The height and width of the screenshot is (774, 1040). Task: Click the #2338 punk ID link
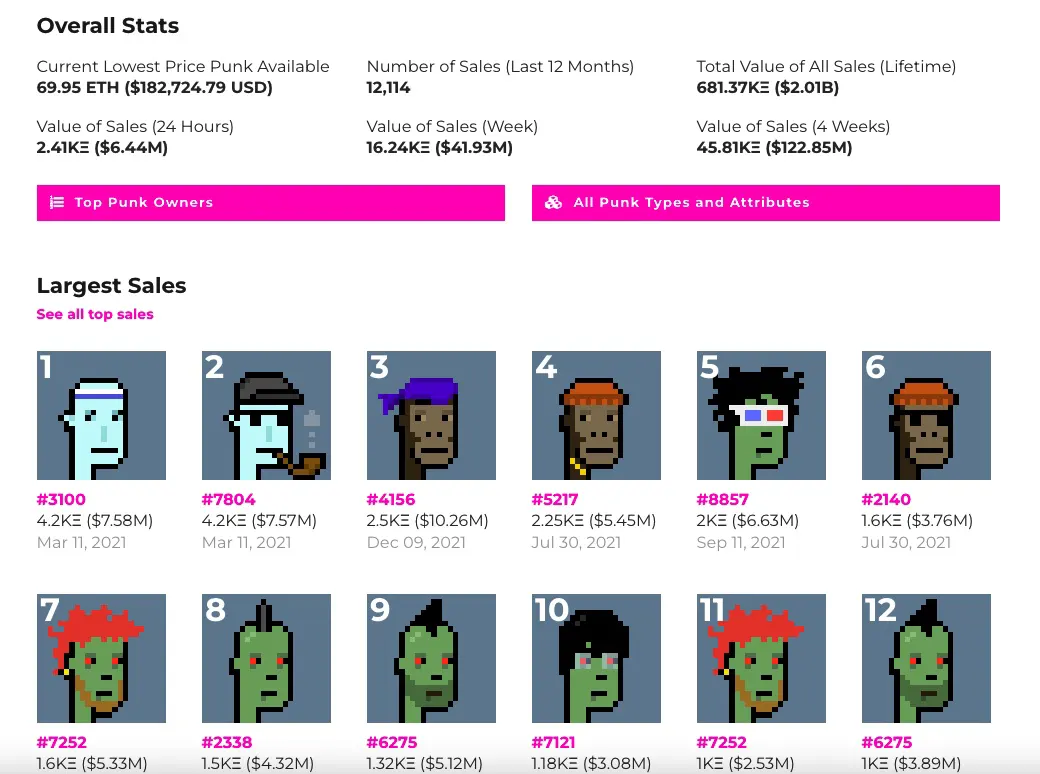[x=227, y=742]
